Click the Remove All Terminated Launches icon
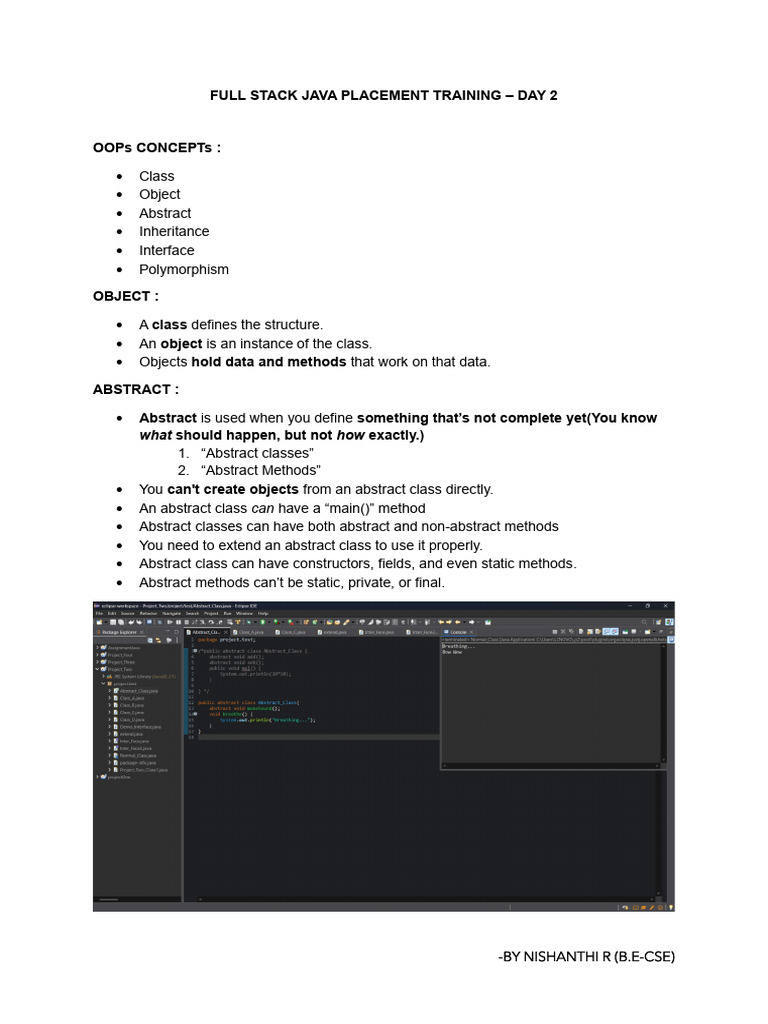This screenshot has height=1024, width=768. tap(571, 632)
